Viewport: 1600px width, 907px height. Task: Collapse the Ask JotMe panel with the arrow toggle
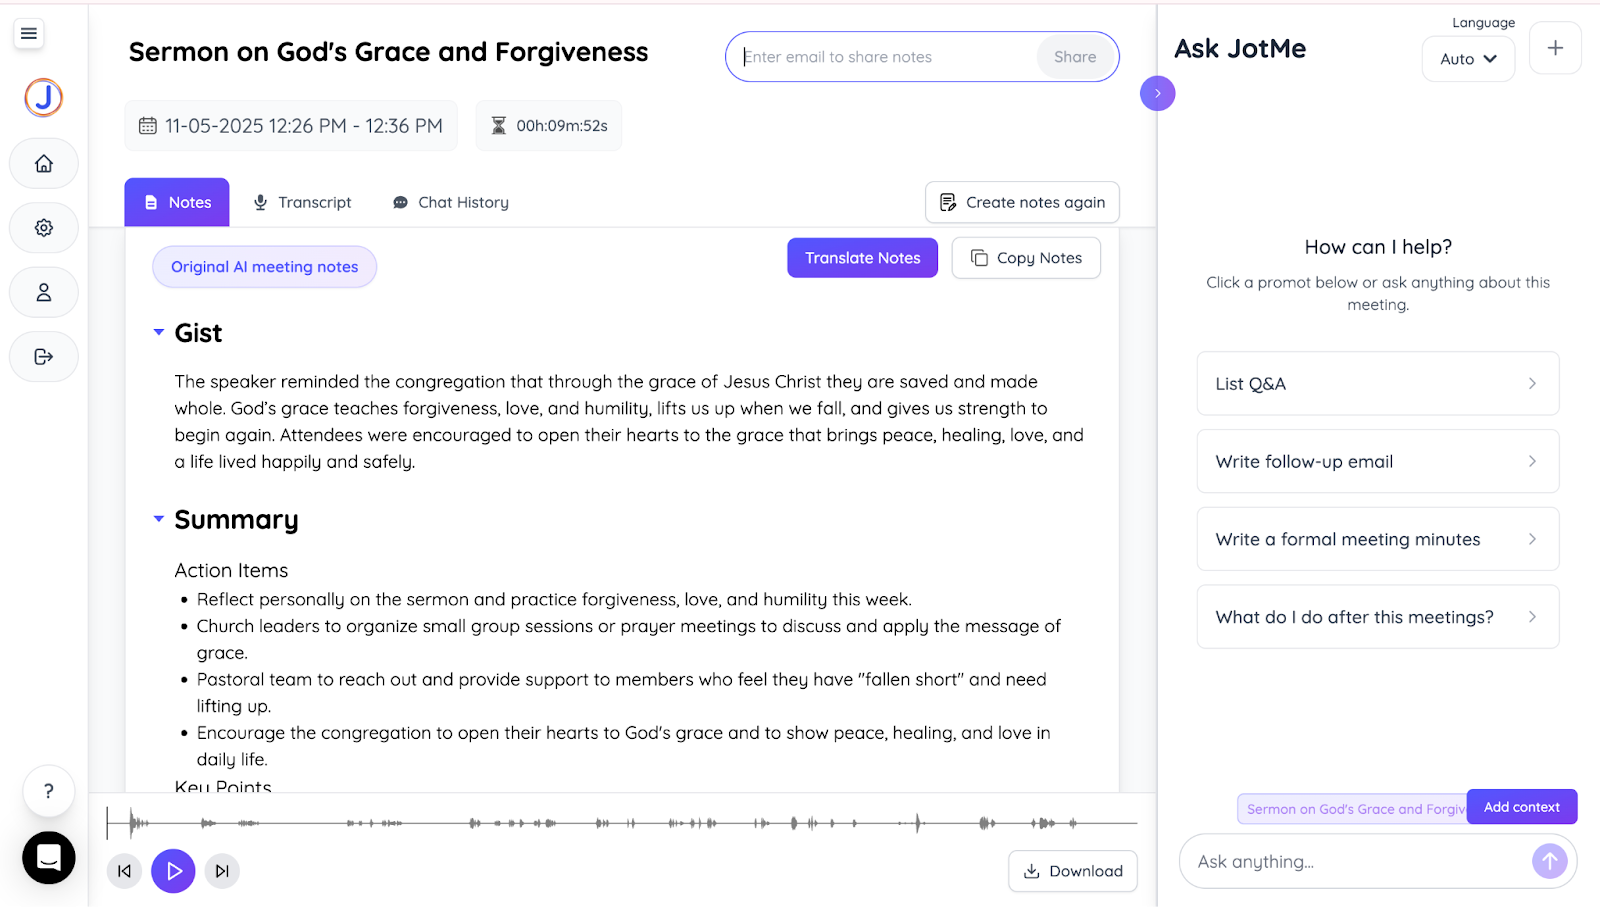(x=1157, y=93)
